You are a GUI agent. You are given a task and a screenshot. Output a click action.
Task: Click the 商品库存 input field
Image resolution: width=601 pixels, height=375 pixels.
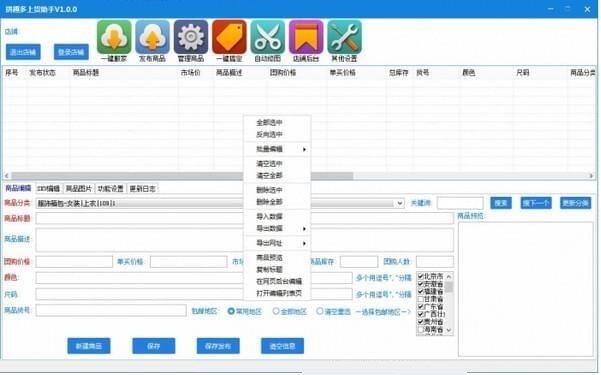point(359,262)
